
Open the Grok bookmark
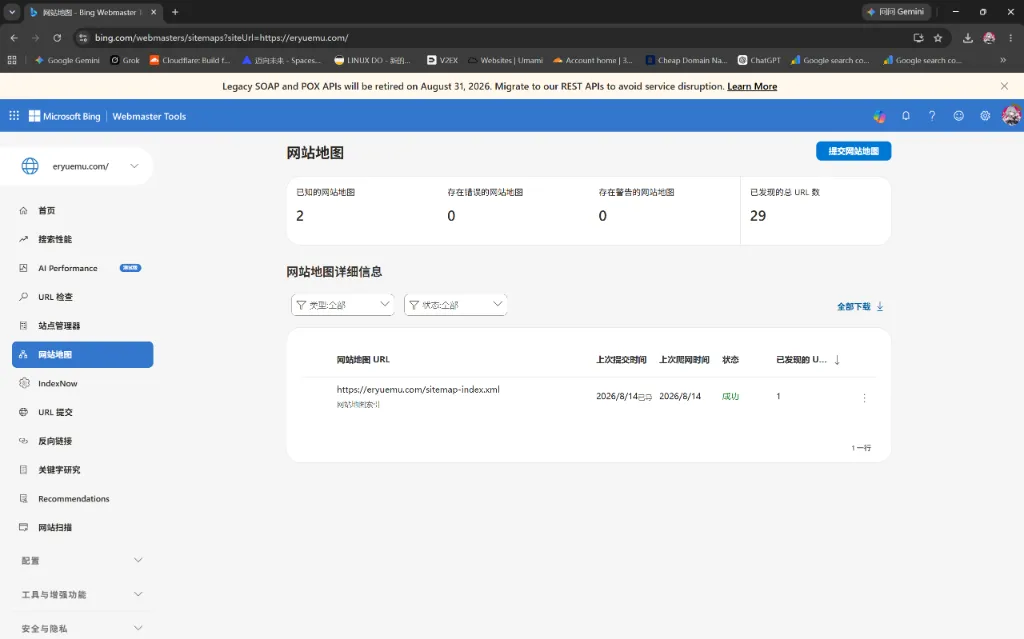pyautogui.click(x=125, y=60)
